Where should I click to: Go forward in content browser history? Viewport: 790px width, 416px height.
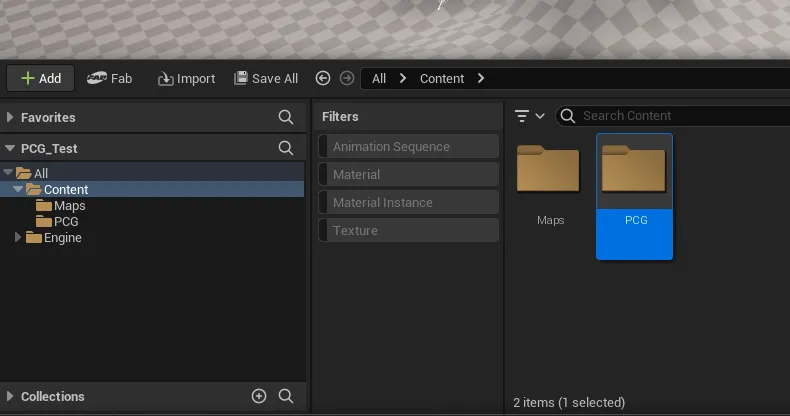pyautogui.click(x=347, y=79)
